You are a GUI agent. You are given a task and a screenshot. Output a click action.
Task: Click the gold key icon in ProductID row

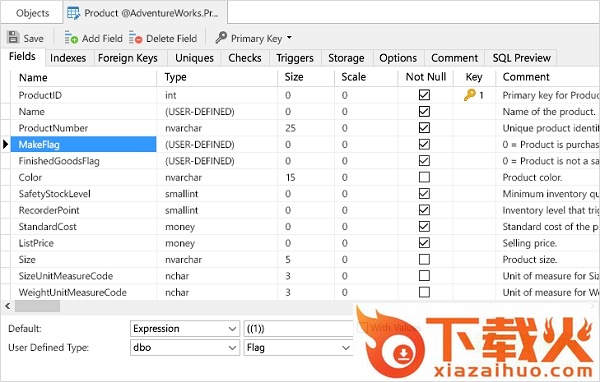(470, 95)
